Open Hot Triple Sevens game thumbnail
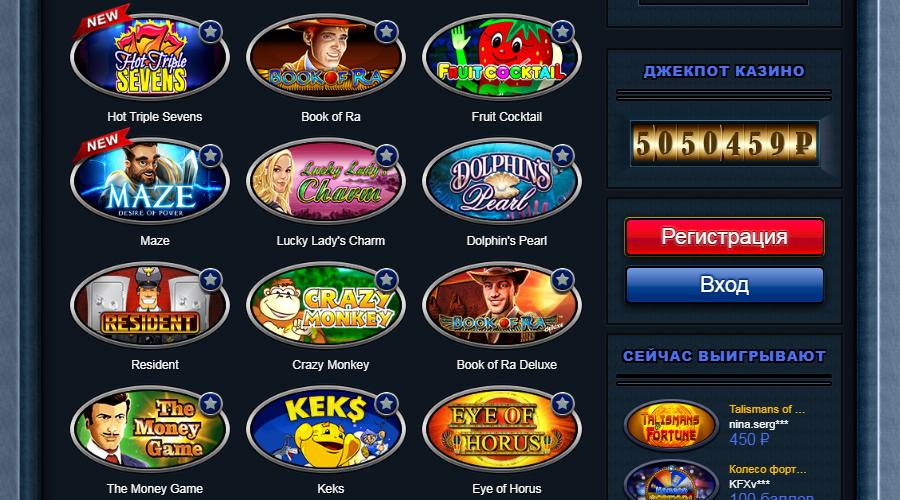 [150, 57]
